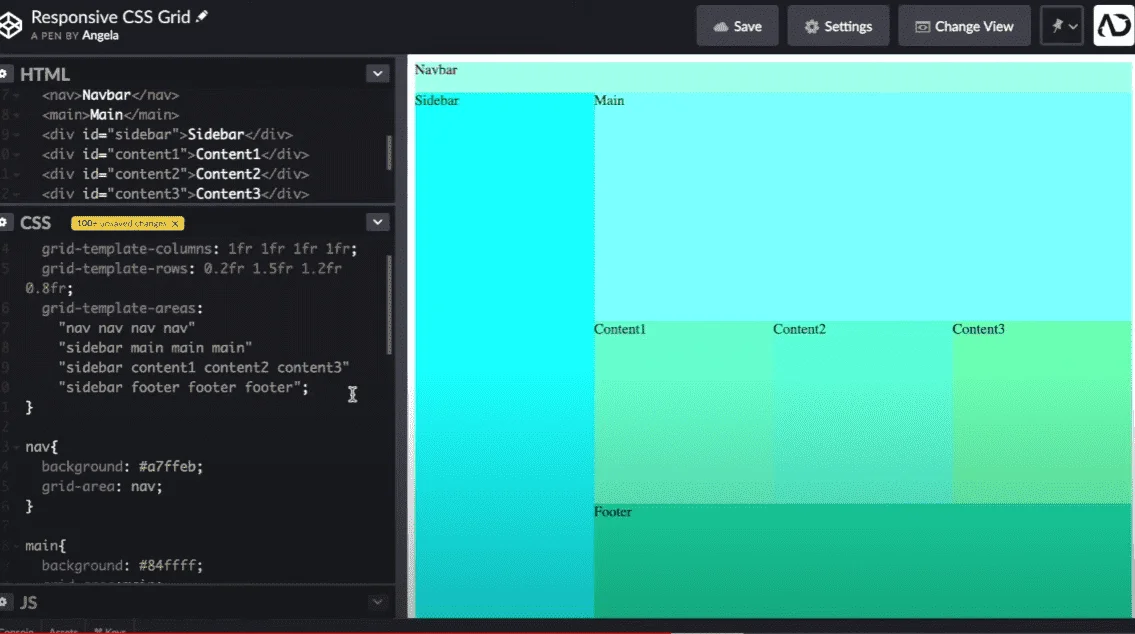This screenshot has width=1135, height=634.
Task: Click the 100+ unsaved changes badge text
Action: point(122,224)
